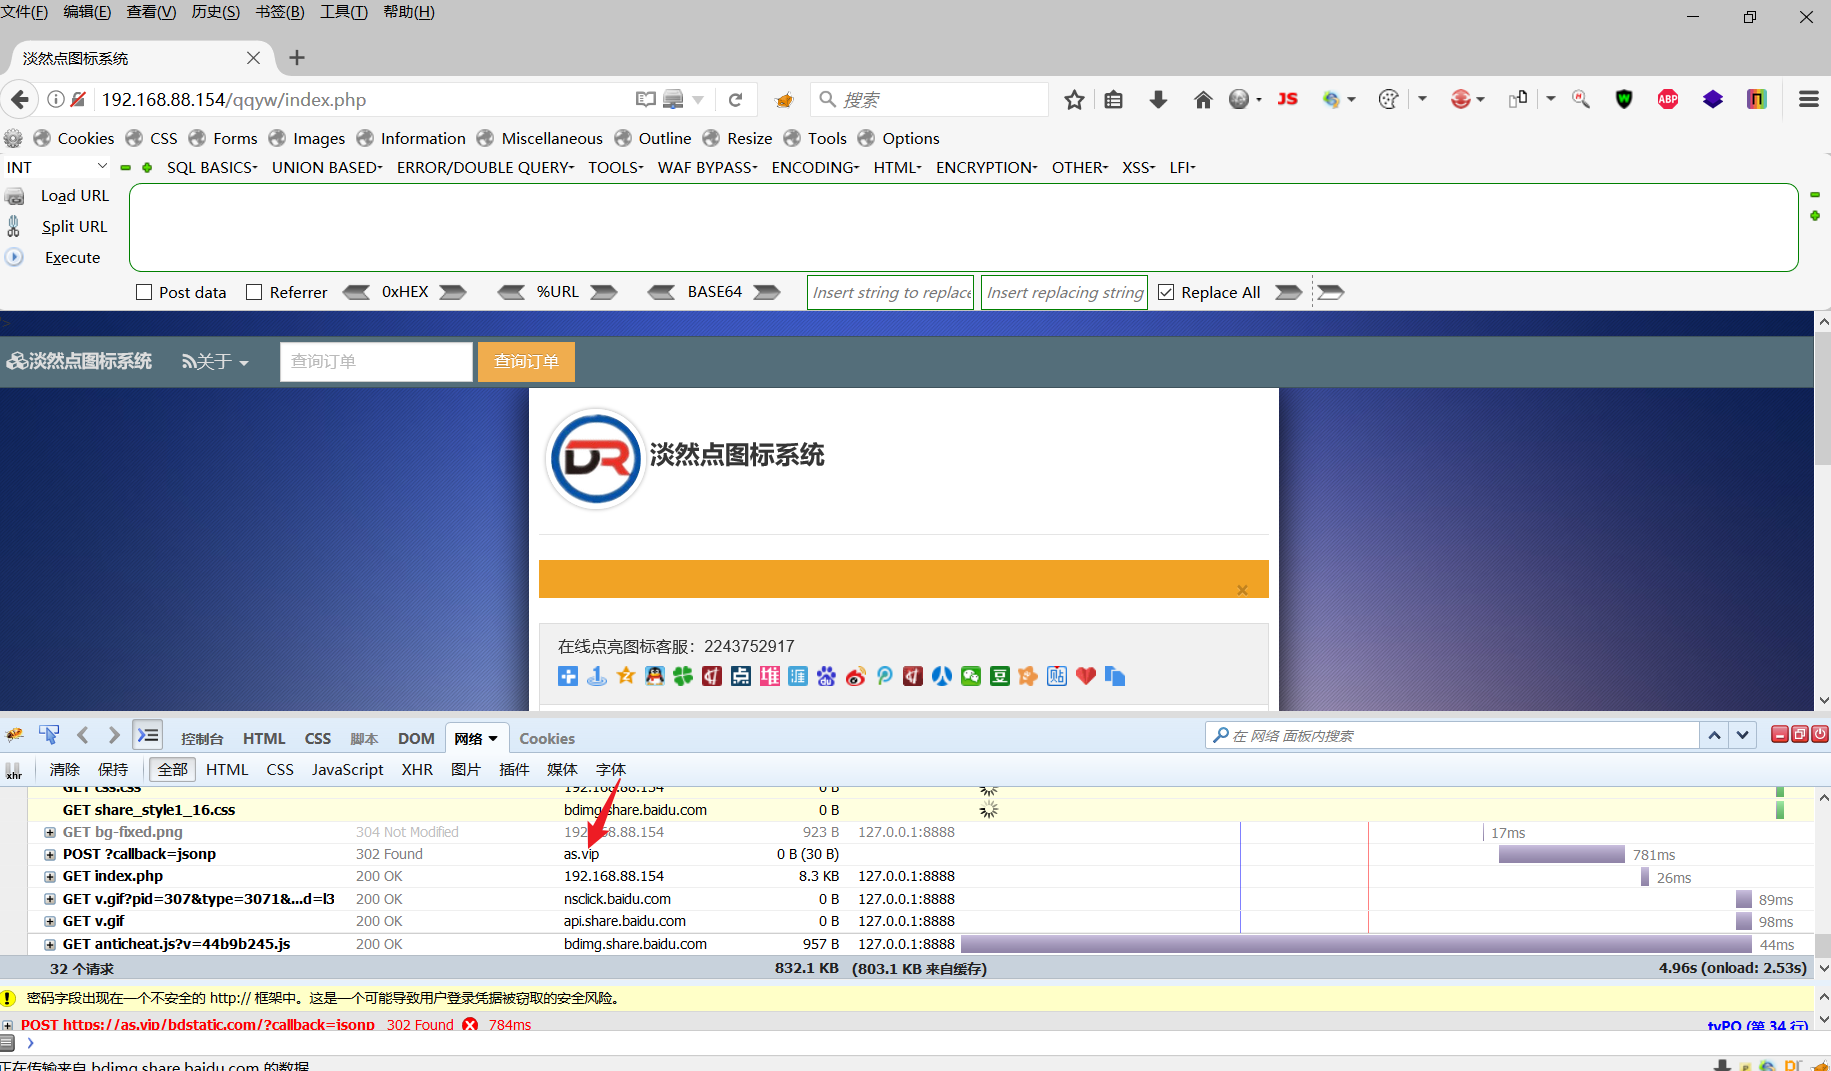The image size is (1831, 1071).
Task: Open the 工具(T) tools menu
Action: [344, 12]
